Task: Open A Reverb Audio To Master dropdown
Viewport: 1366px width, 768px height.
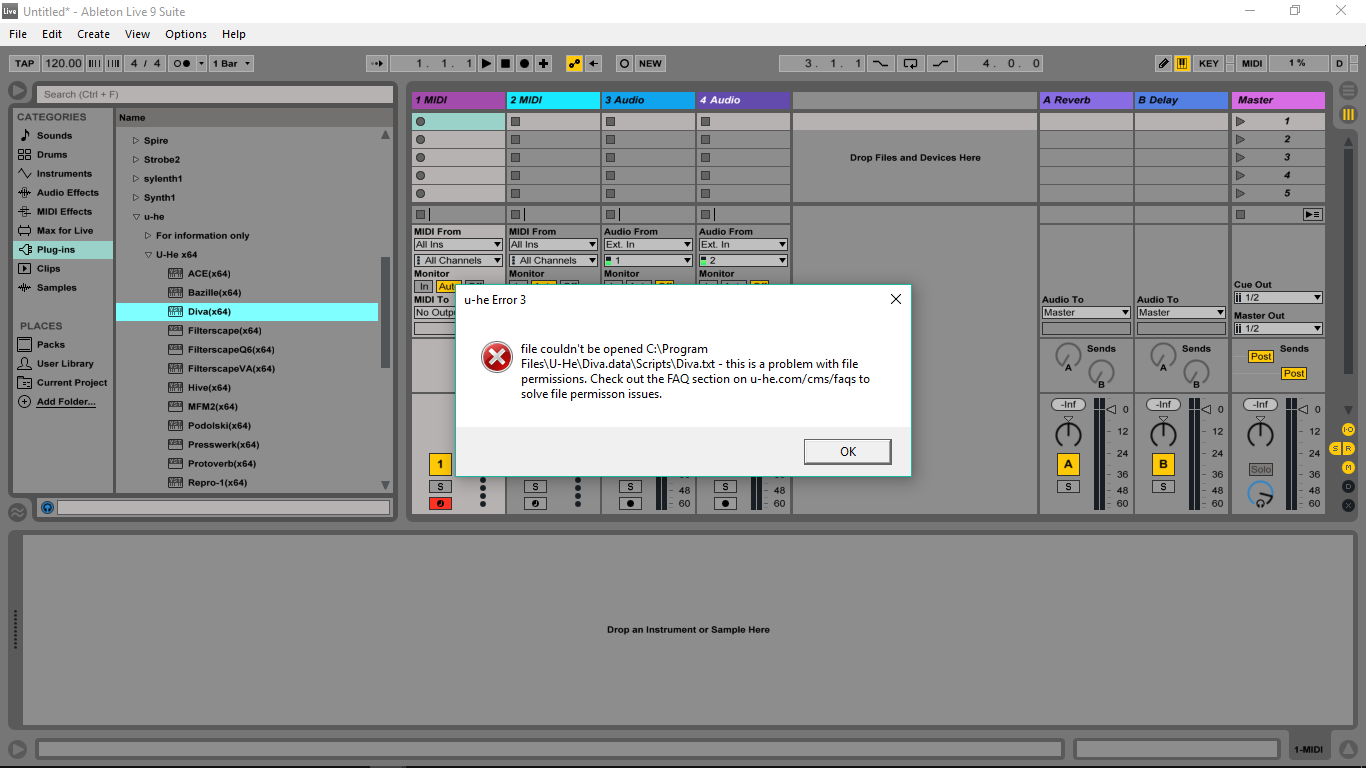Action: 1086,312
